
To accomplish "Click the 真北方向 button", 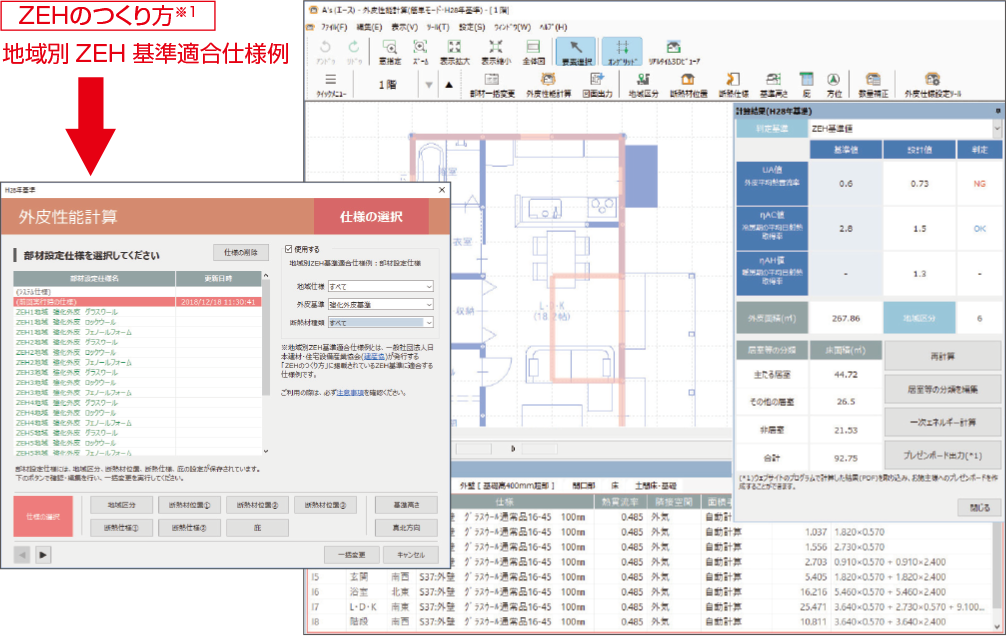I will (406, 528).
